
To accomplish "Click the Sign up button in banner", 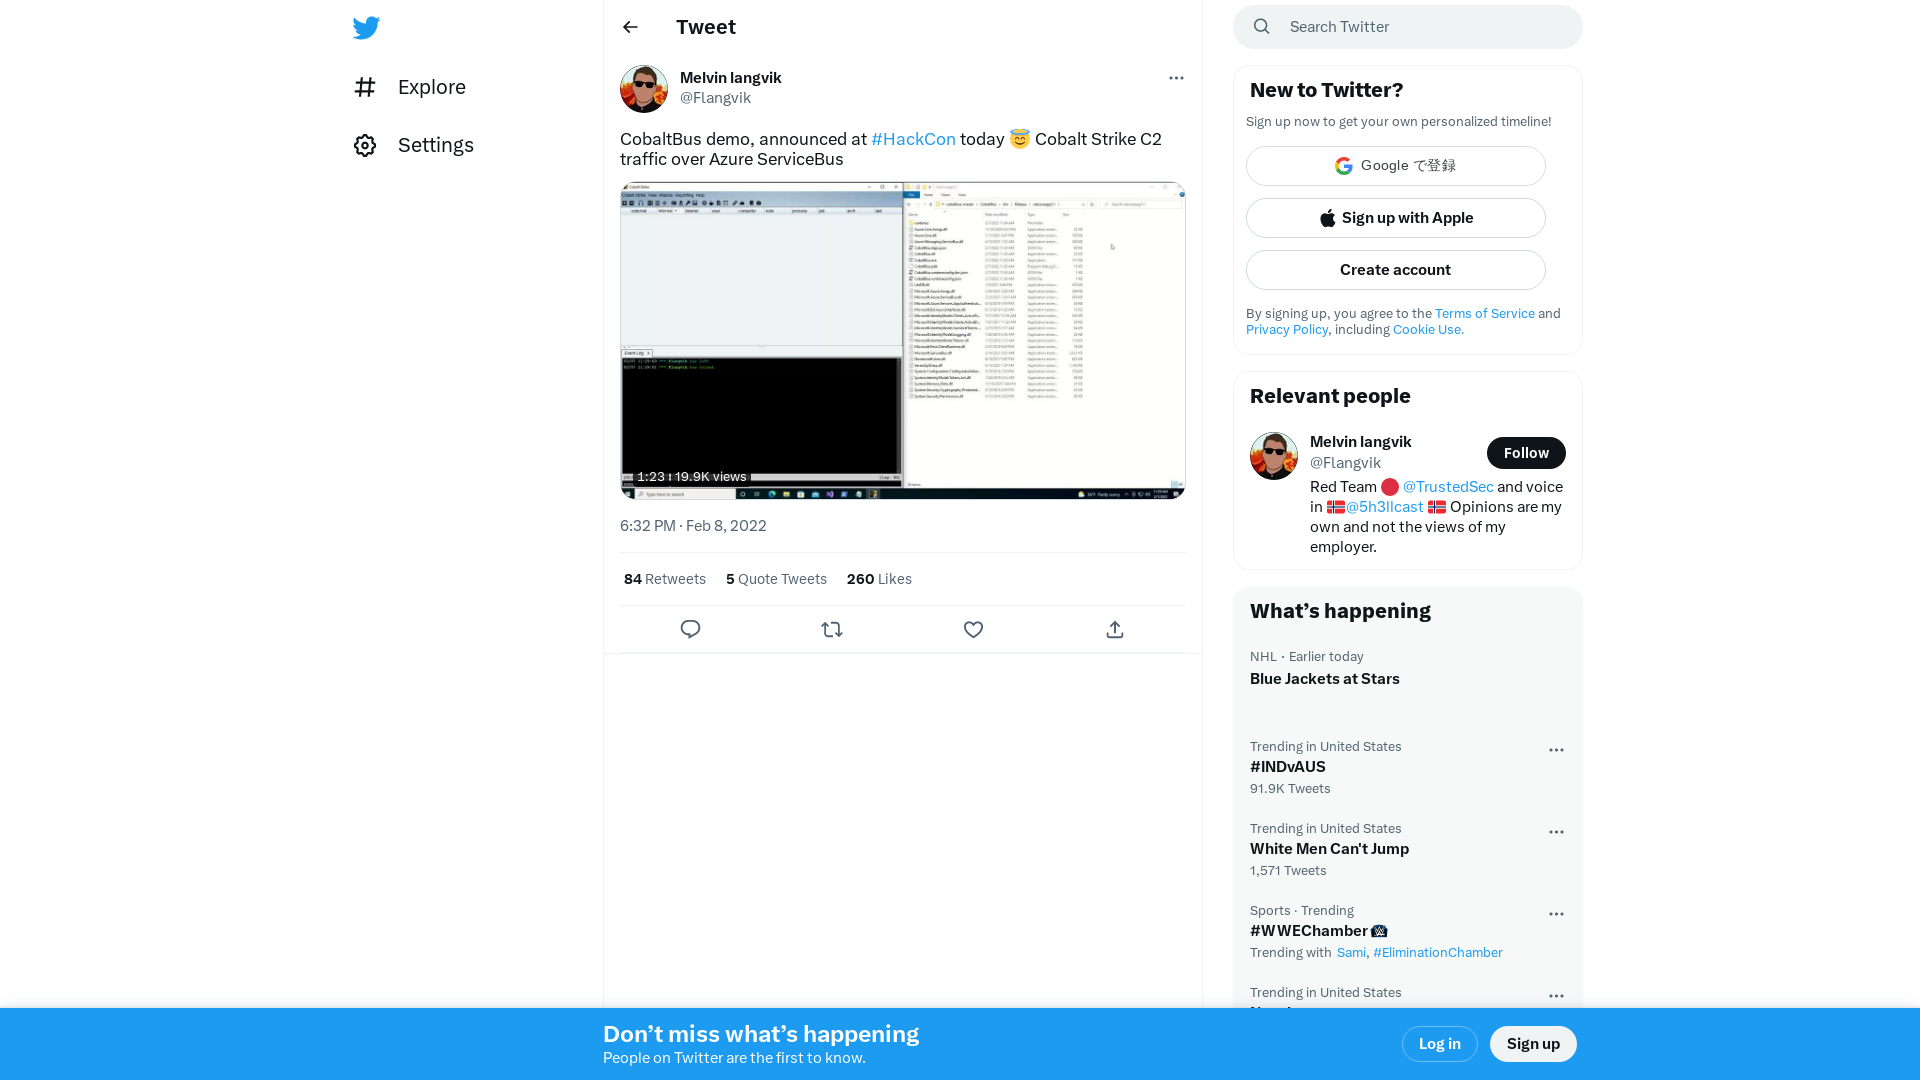I will click(x=1533, y=1044).
